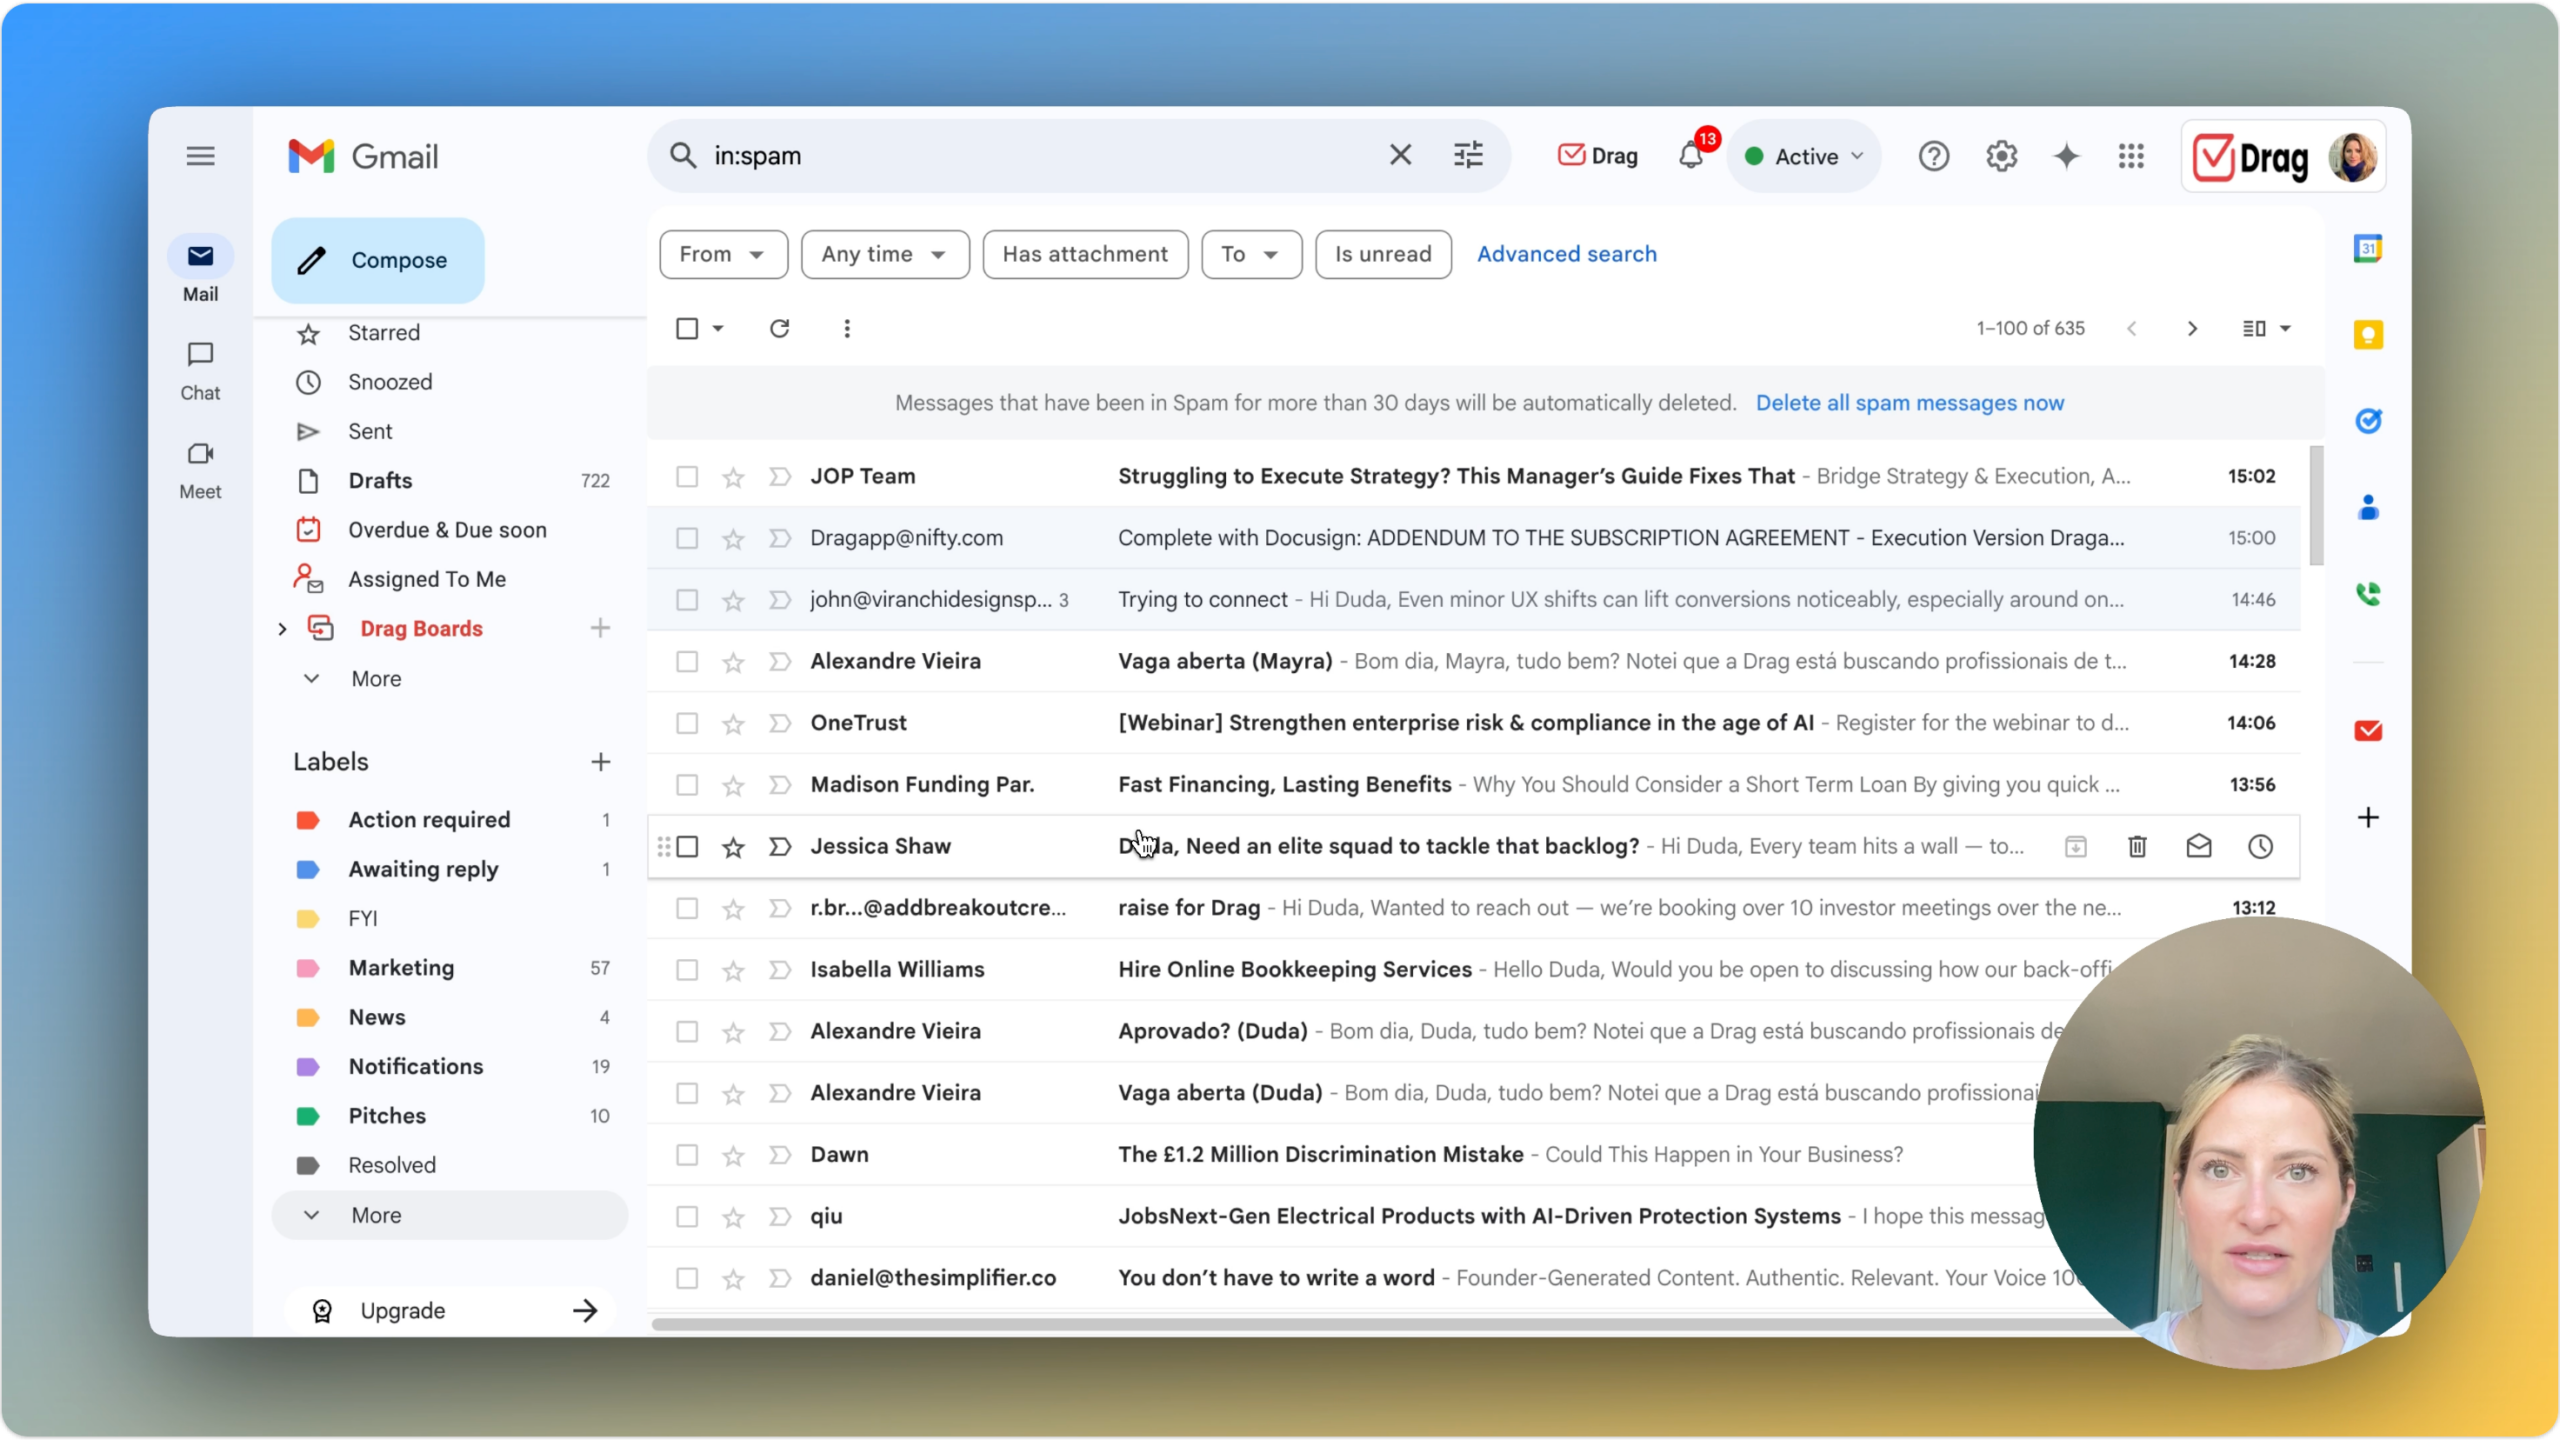Open Advanced search link
Image resolution: width=2560 pixels, height=1440 pixels.
(x=1566, y=254)
